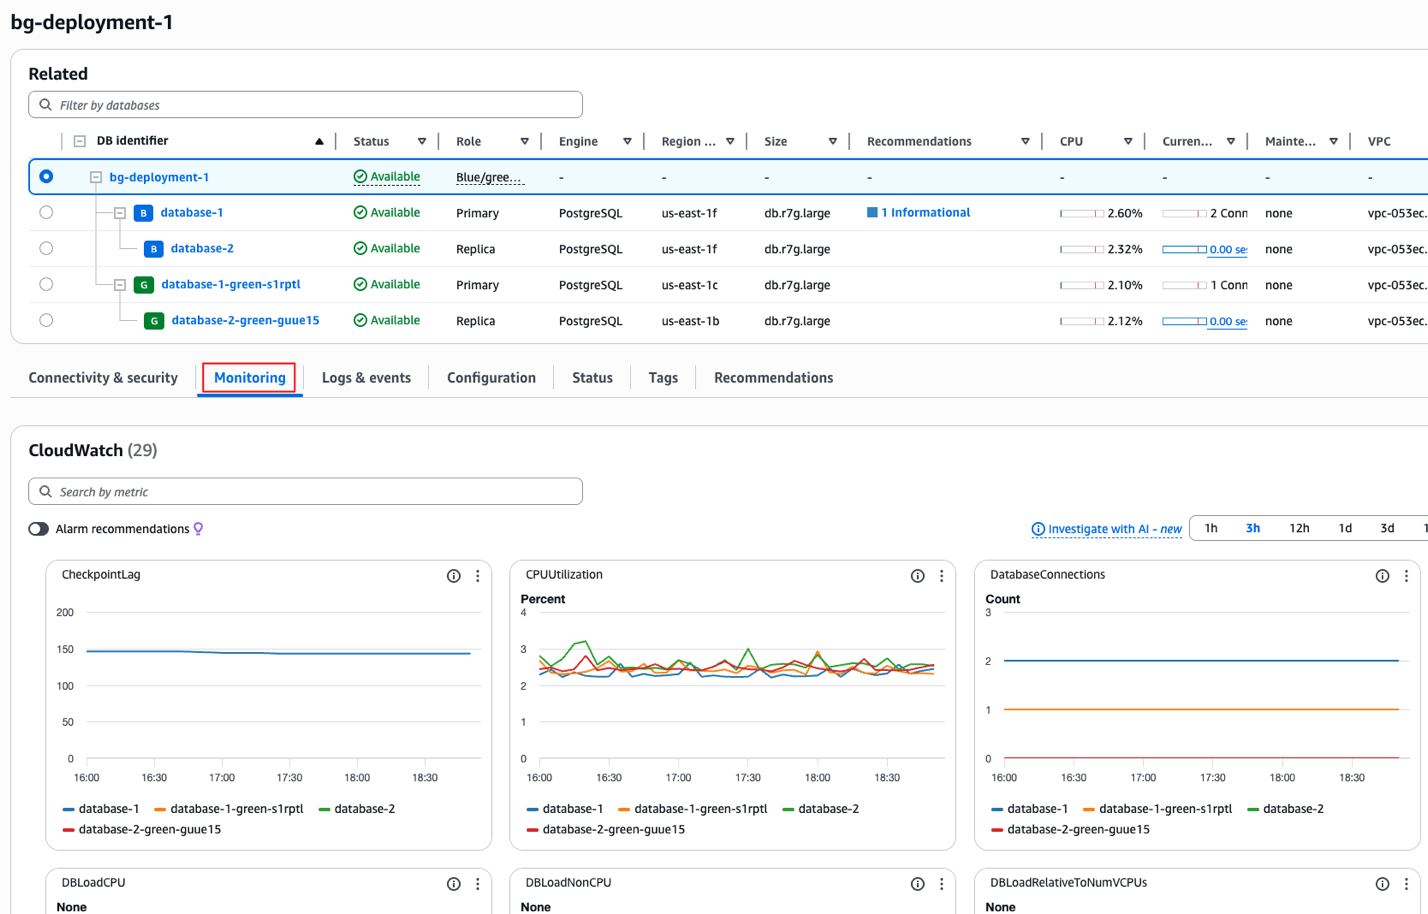This screenshot has height=914, width=1428.
Task: Click the lightbulb icon beside Alarm recommendations
Action: coord(198,529)
